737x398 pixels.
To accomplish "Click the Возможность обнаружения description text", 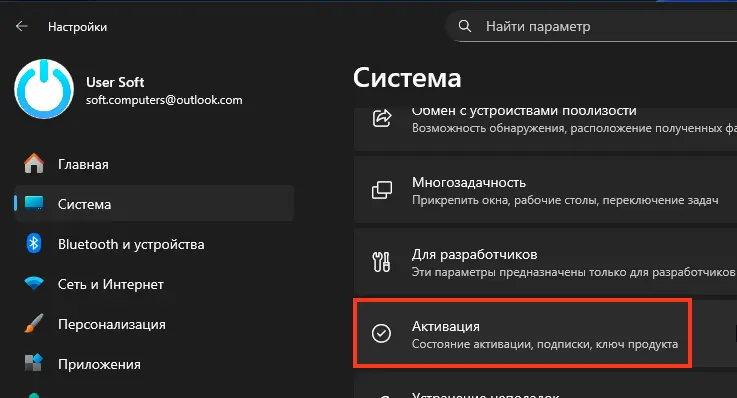I will [x=574, y=128].
